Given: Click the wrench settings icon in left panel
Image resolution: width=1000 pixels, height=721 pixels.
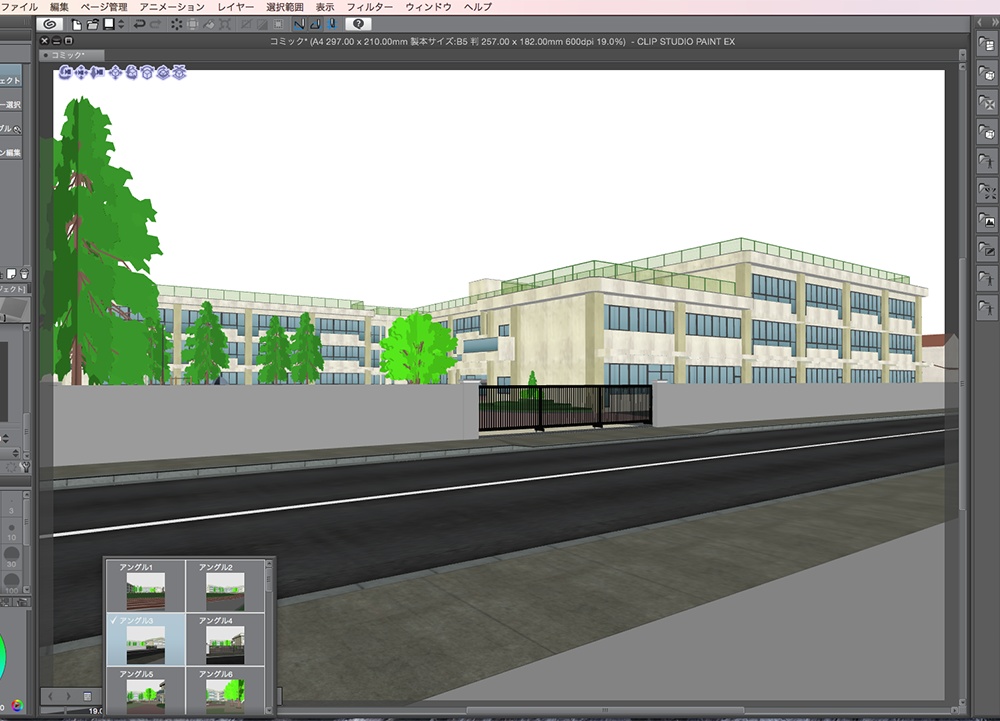Looking at the screenshot, I should point(26,467).
